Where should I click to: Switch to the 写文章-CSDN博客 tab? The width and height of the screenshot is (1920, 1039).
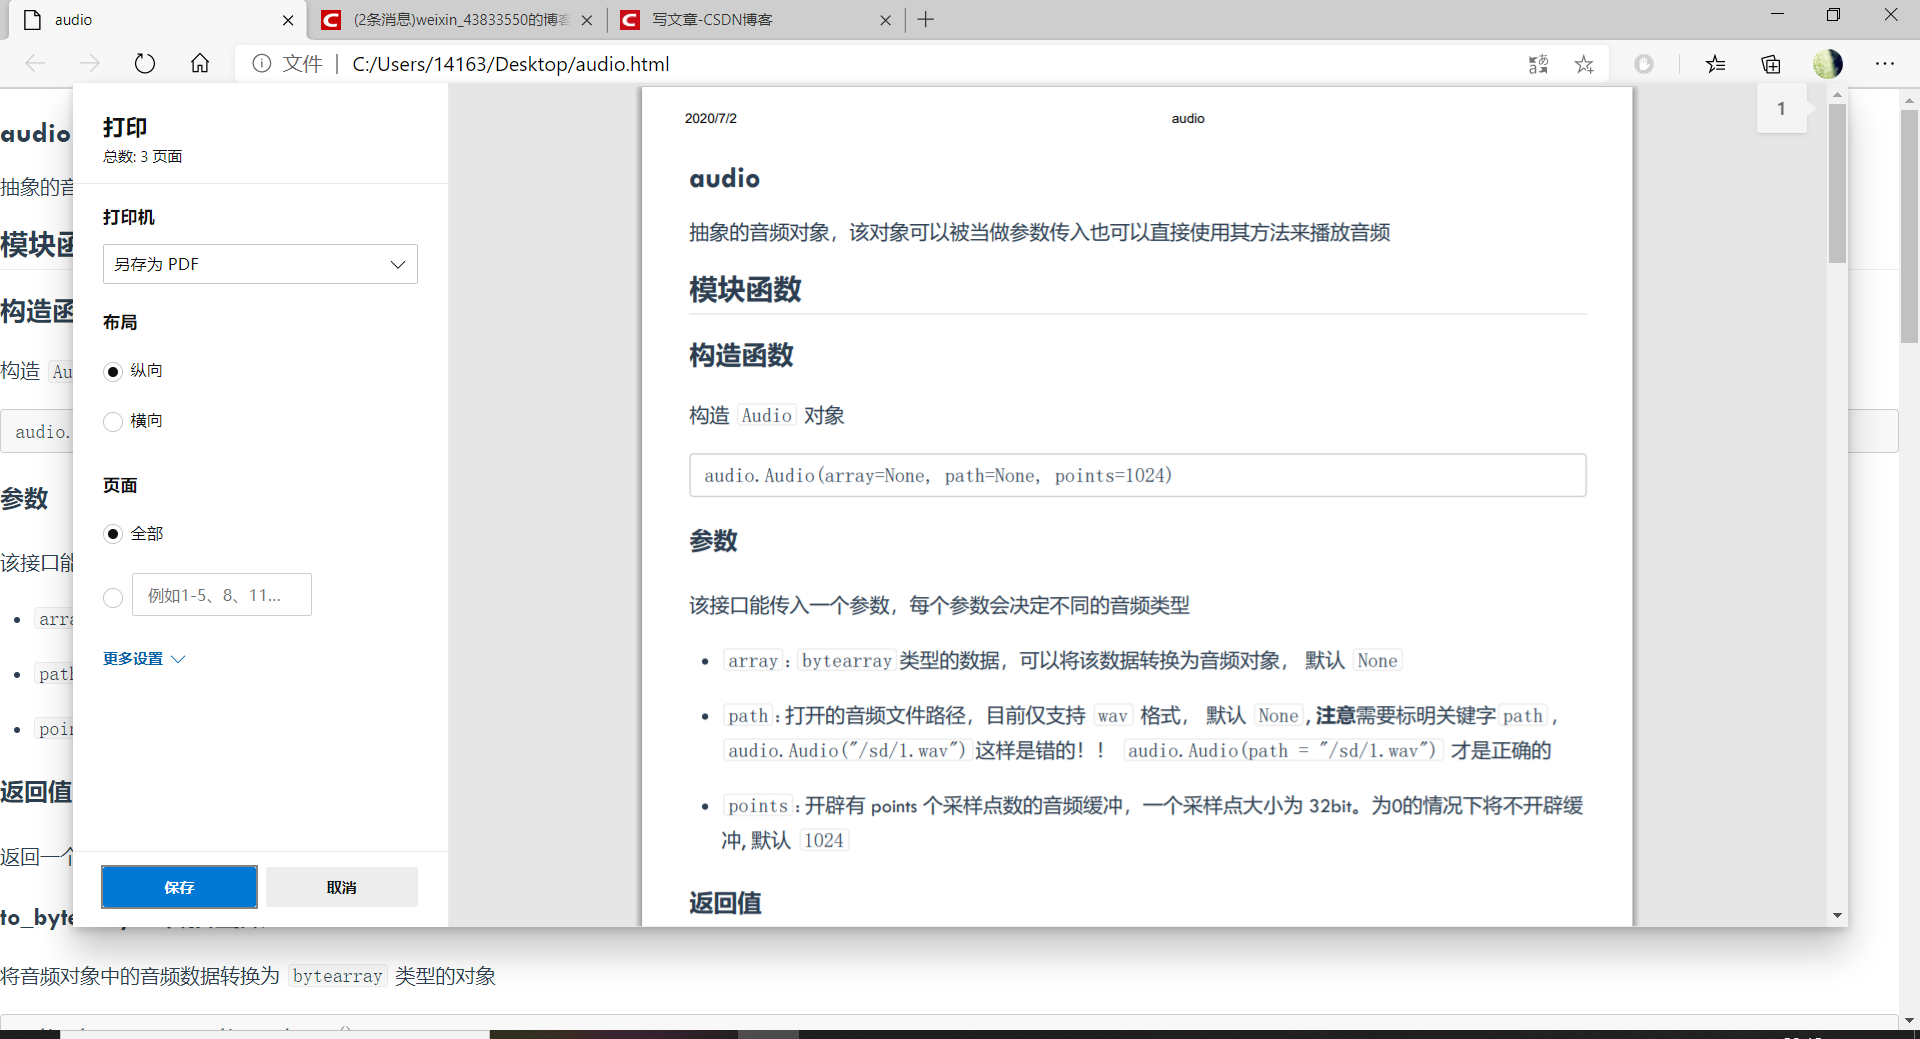coord(756,20)
